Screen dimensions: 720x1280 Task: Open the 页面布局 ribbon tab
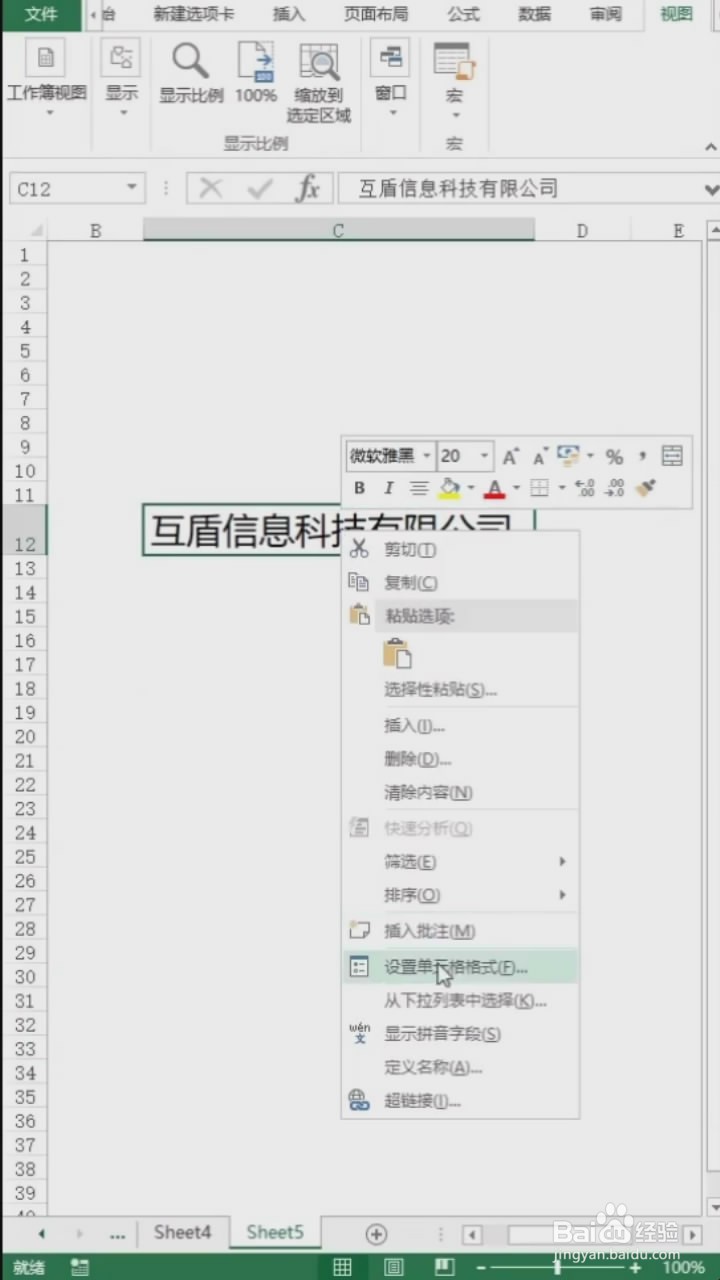(376, 14)
